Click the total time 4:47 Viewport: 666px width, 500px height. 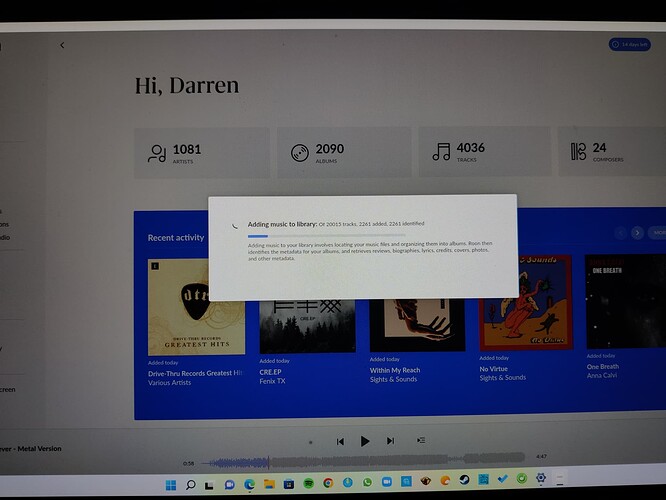click(x=541, y=457)
